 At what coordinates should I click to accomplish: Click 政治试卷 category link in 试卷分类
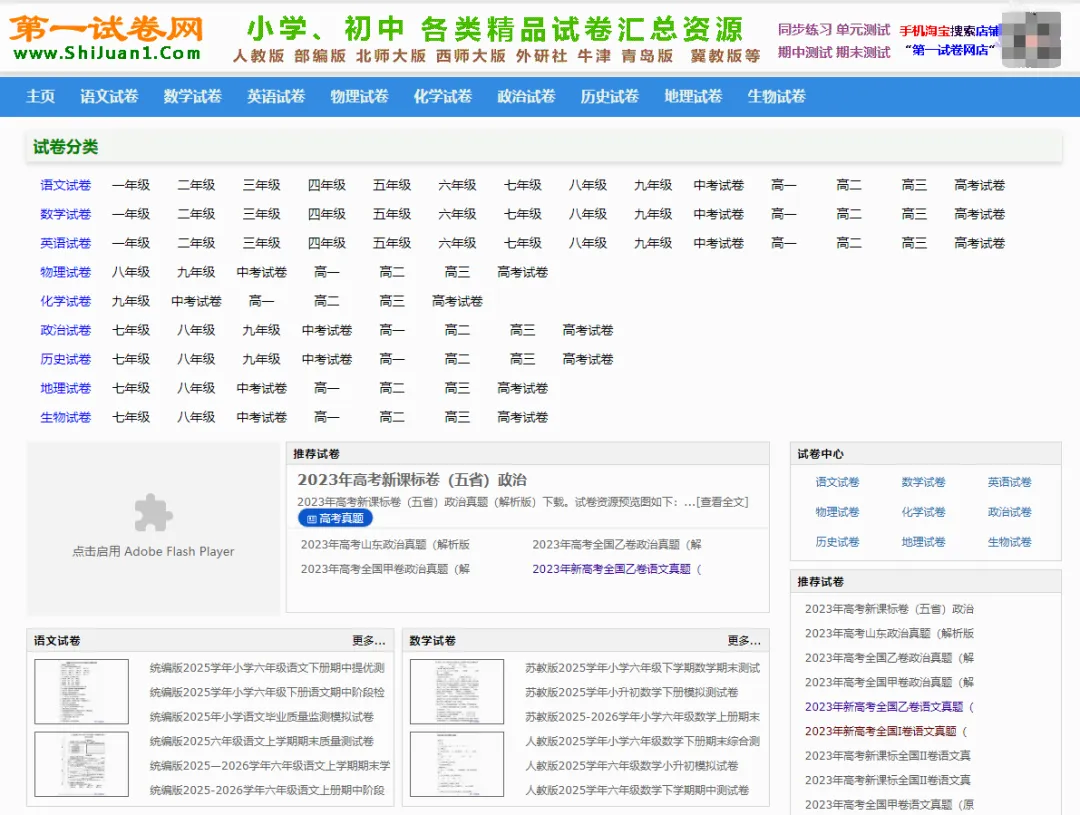(x=65, y=330)
